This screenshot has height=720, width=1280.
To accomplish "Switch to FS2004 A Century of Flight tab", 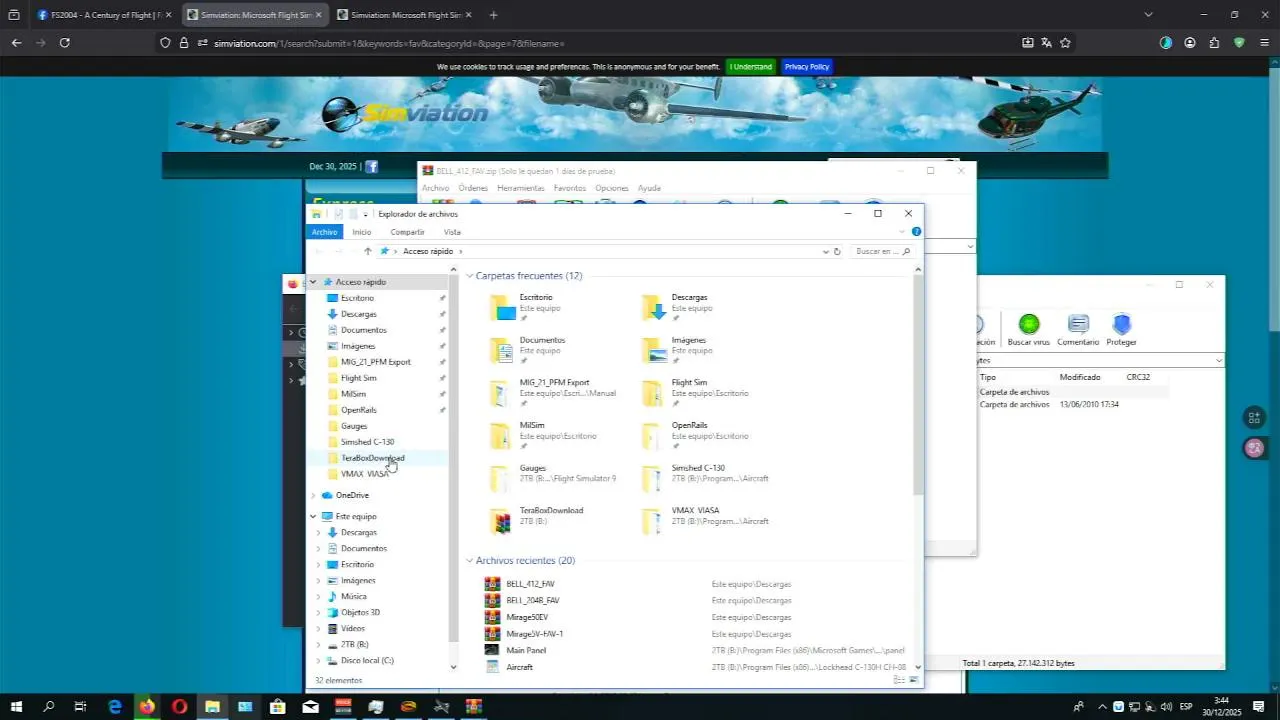I will [103, 15].
